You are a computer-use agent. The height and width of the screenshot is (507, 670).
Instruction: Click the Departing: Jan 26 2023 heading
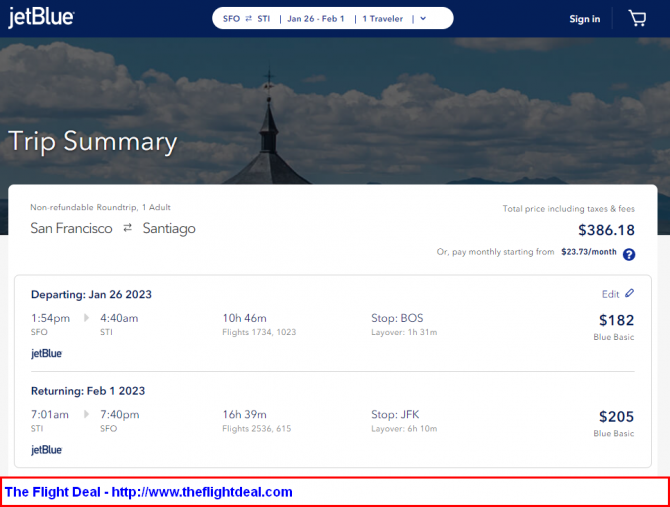point(91,294)
